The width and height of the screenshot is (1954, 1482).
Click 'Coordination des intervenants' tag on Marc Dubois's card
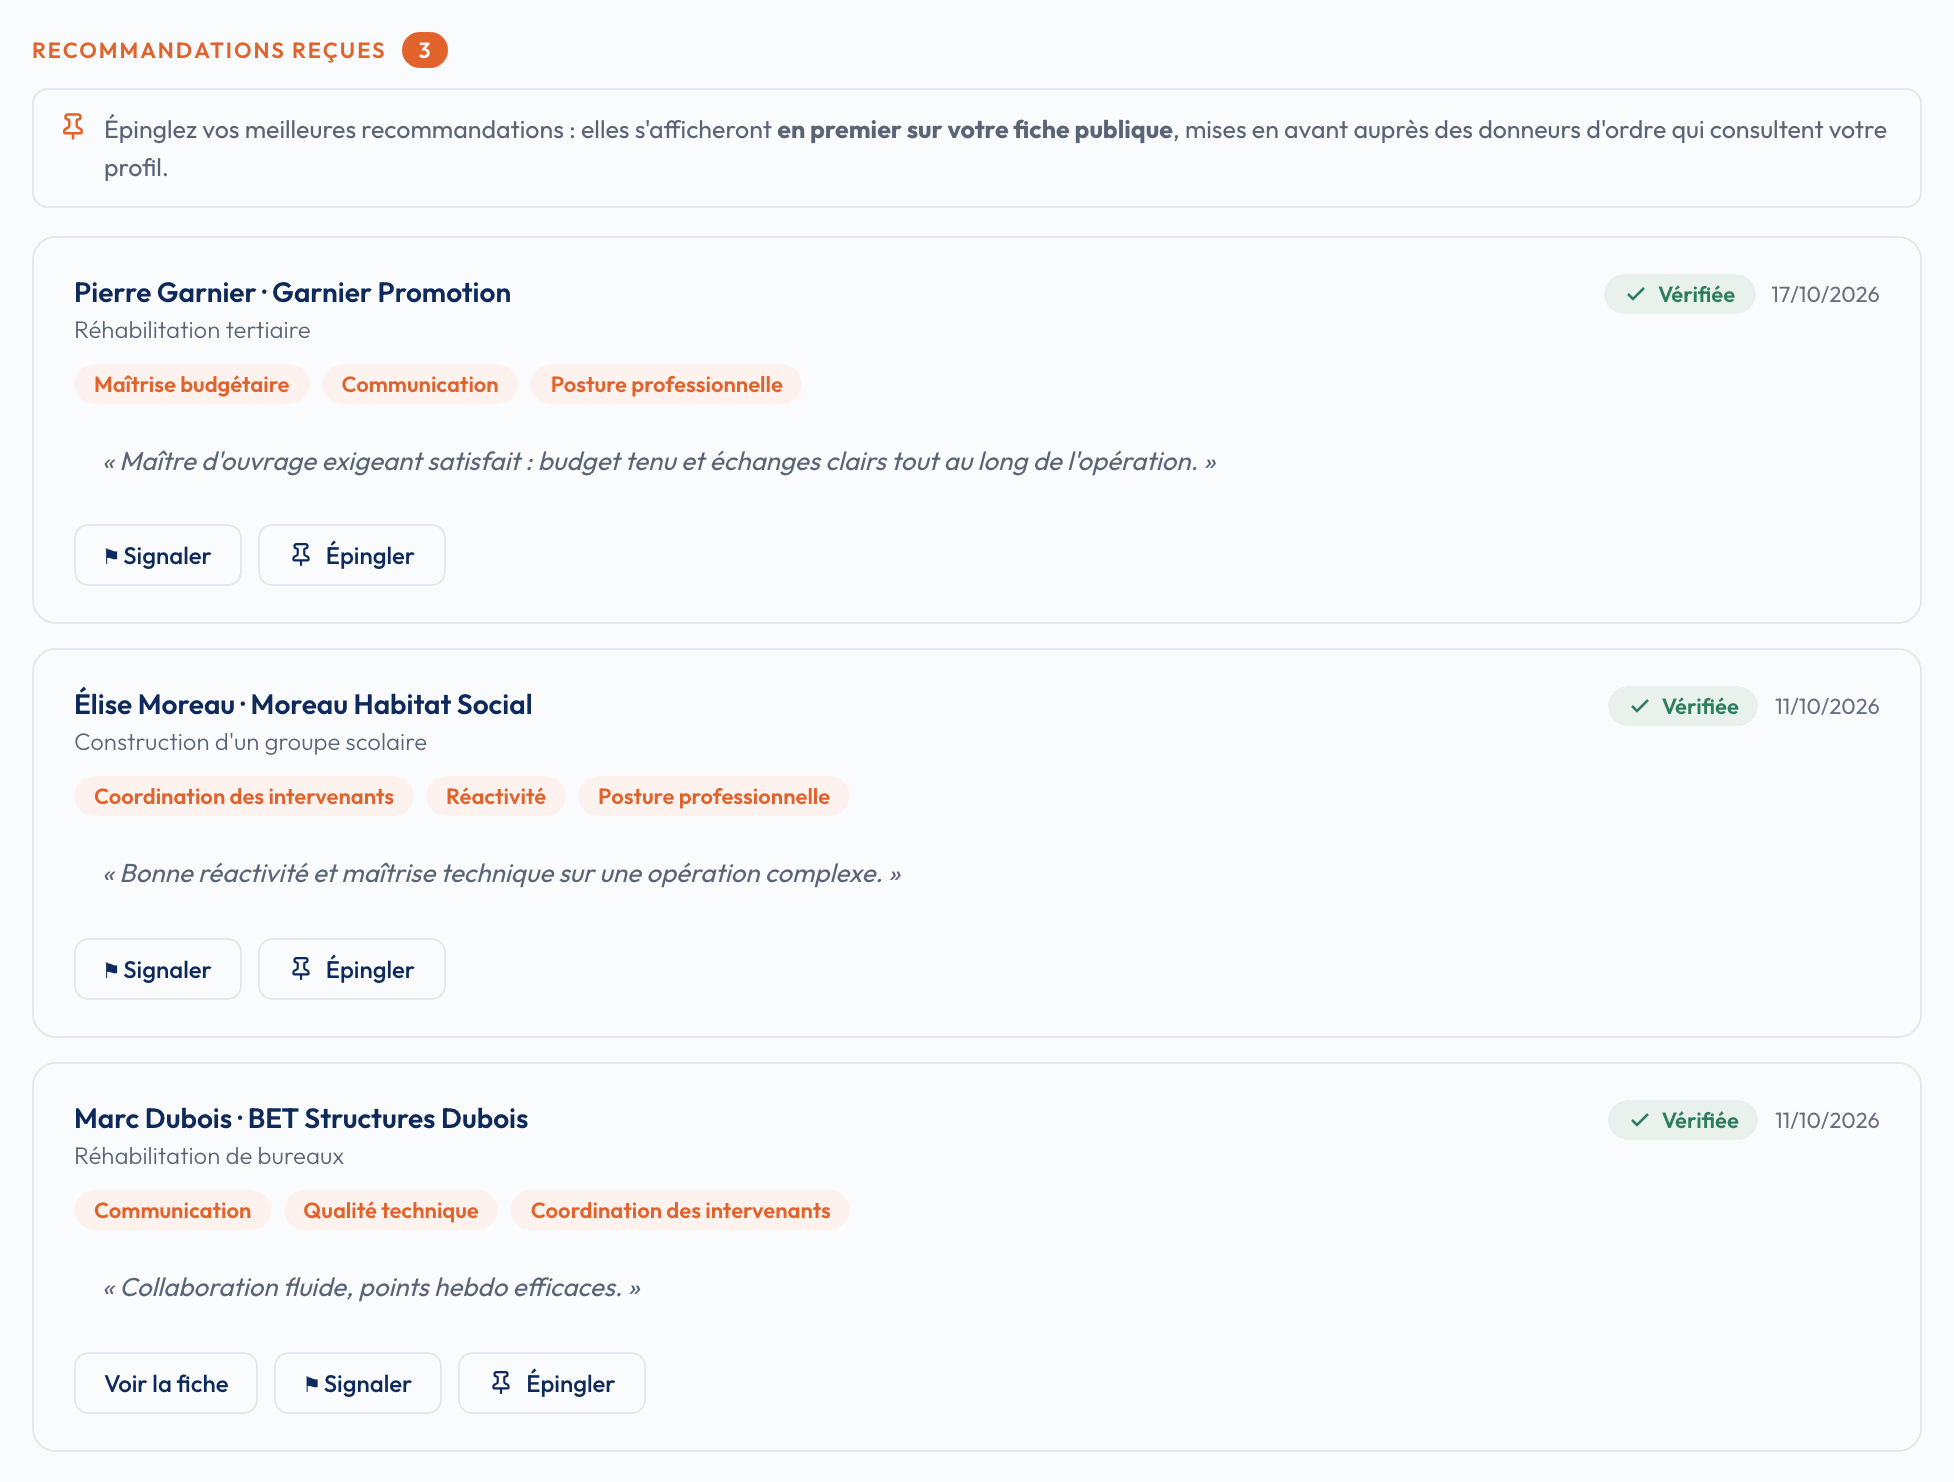click(x=681, y=1210)
